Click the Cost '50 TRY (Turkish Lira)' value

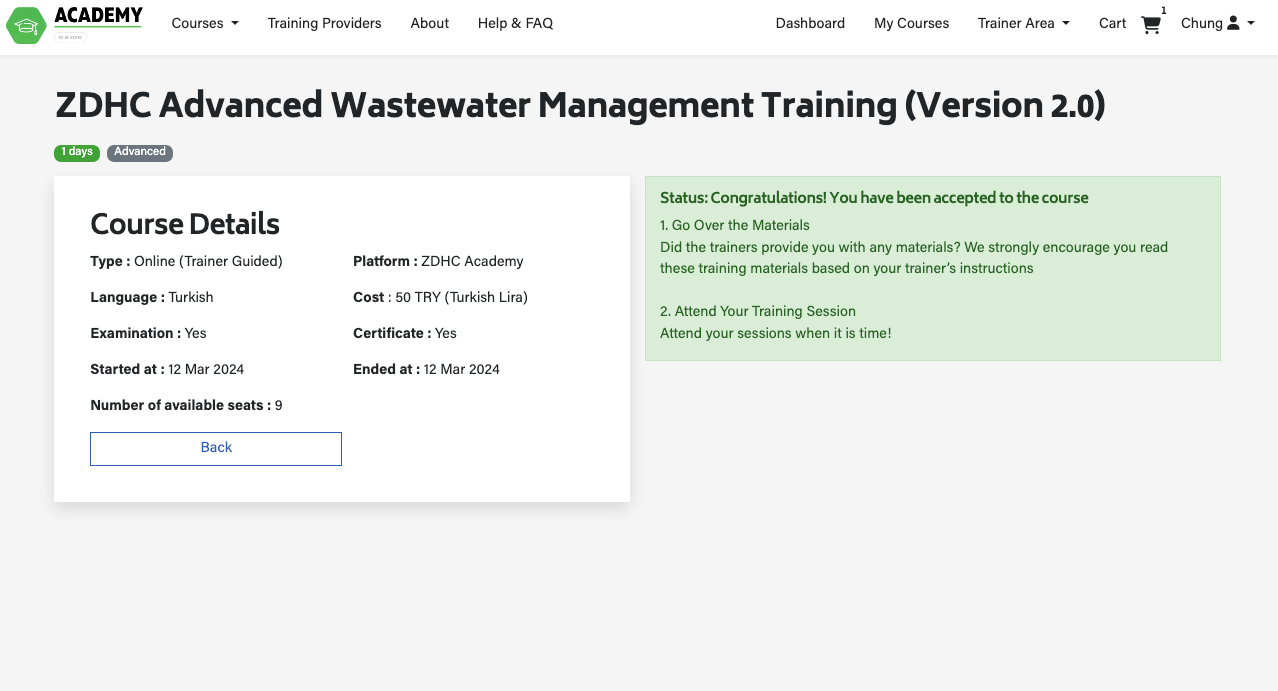[461, 297]
